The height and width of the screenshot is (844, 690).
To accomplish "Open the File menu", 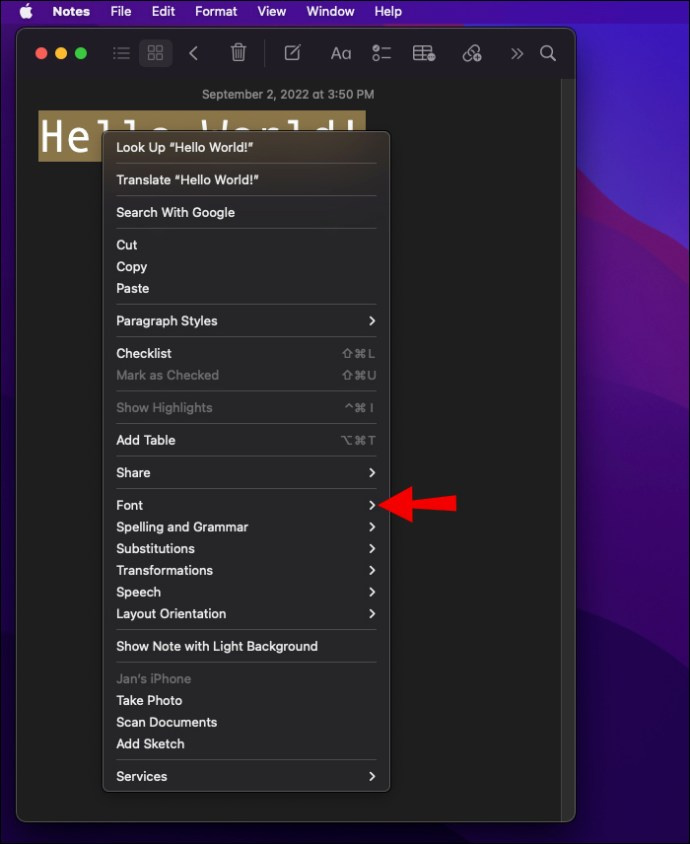I will [121, 11].
